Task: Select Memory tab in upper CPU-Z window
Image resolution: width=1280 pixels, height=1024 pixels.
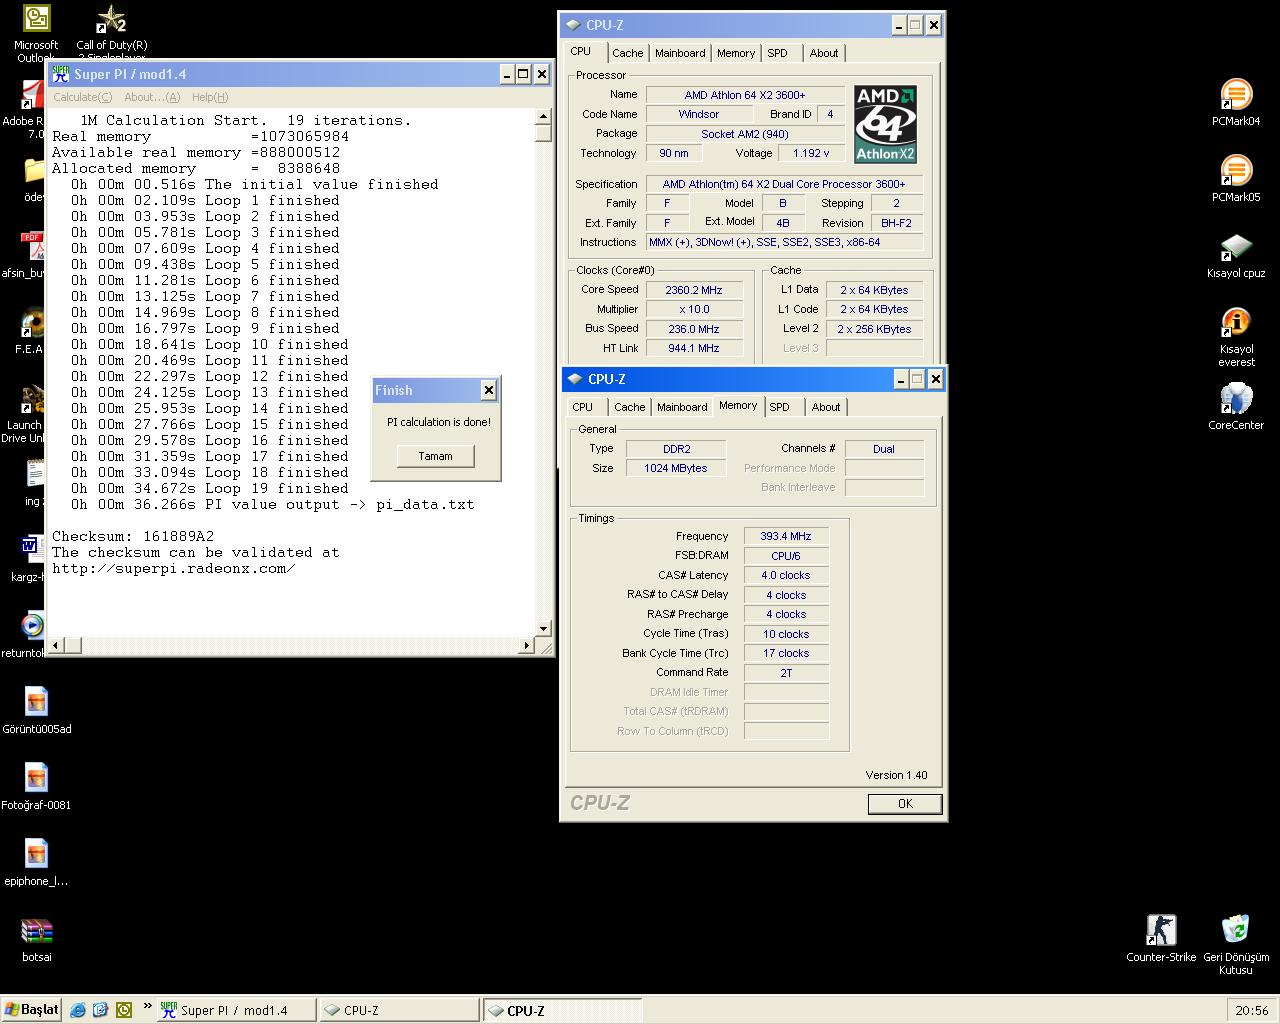Action: (x=736, y=53)
